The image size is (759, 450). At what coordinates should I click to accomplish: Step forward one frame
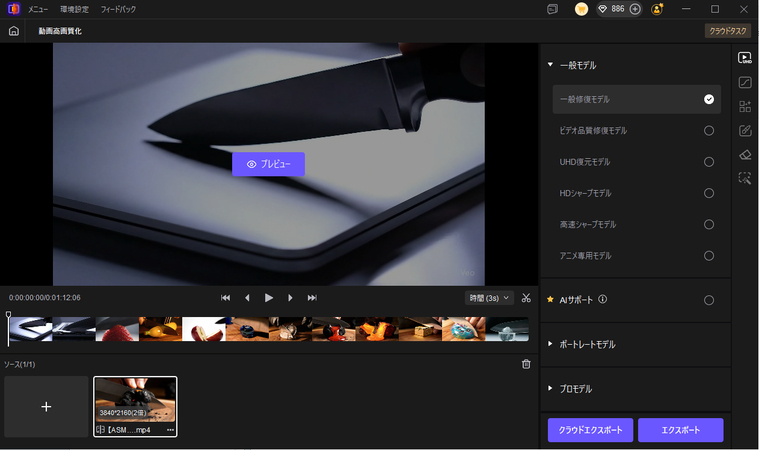point(290,298)
